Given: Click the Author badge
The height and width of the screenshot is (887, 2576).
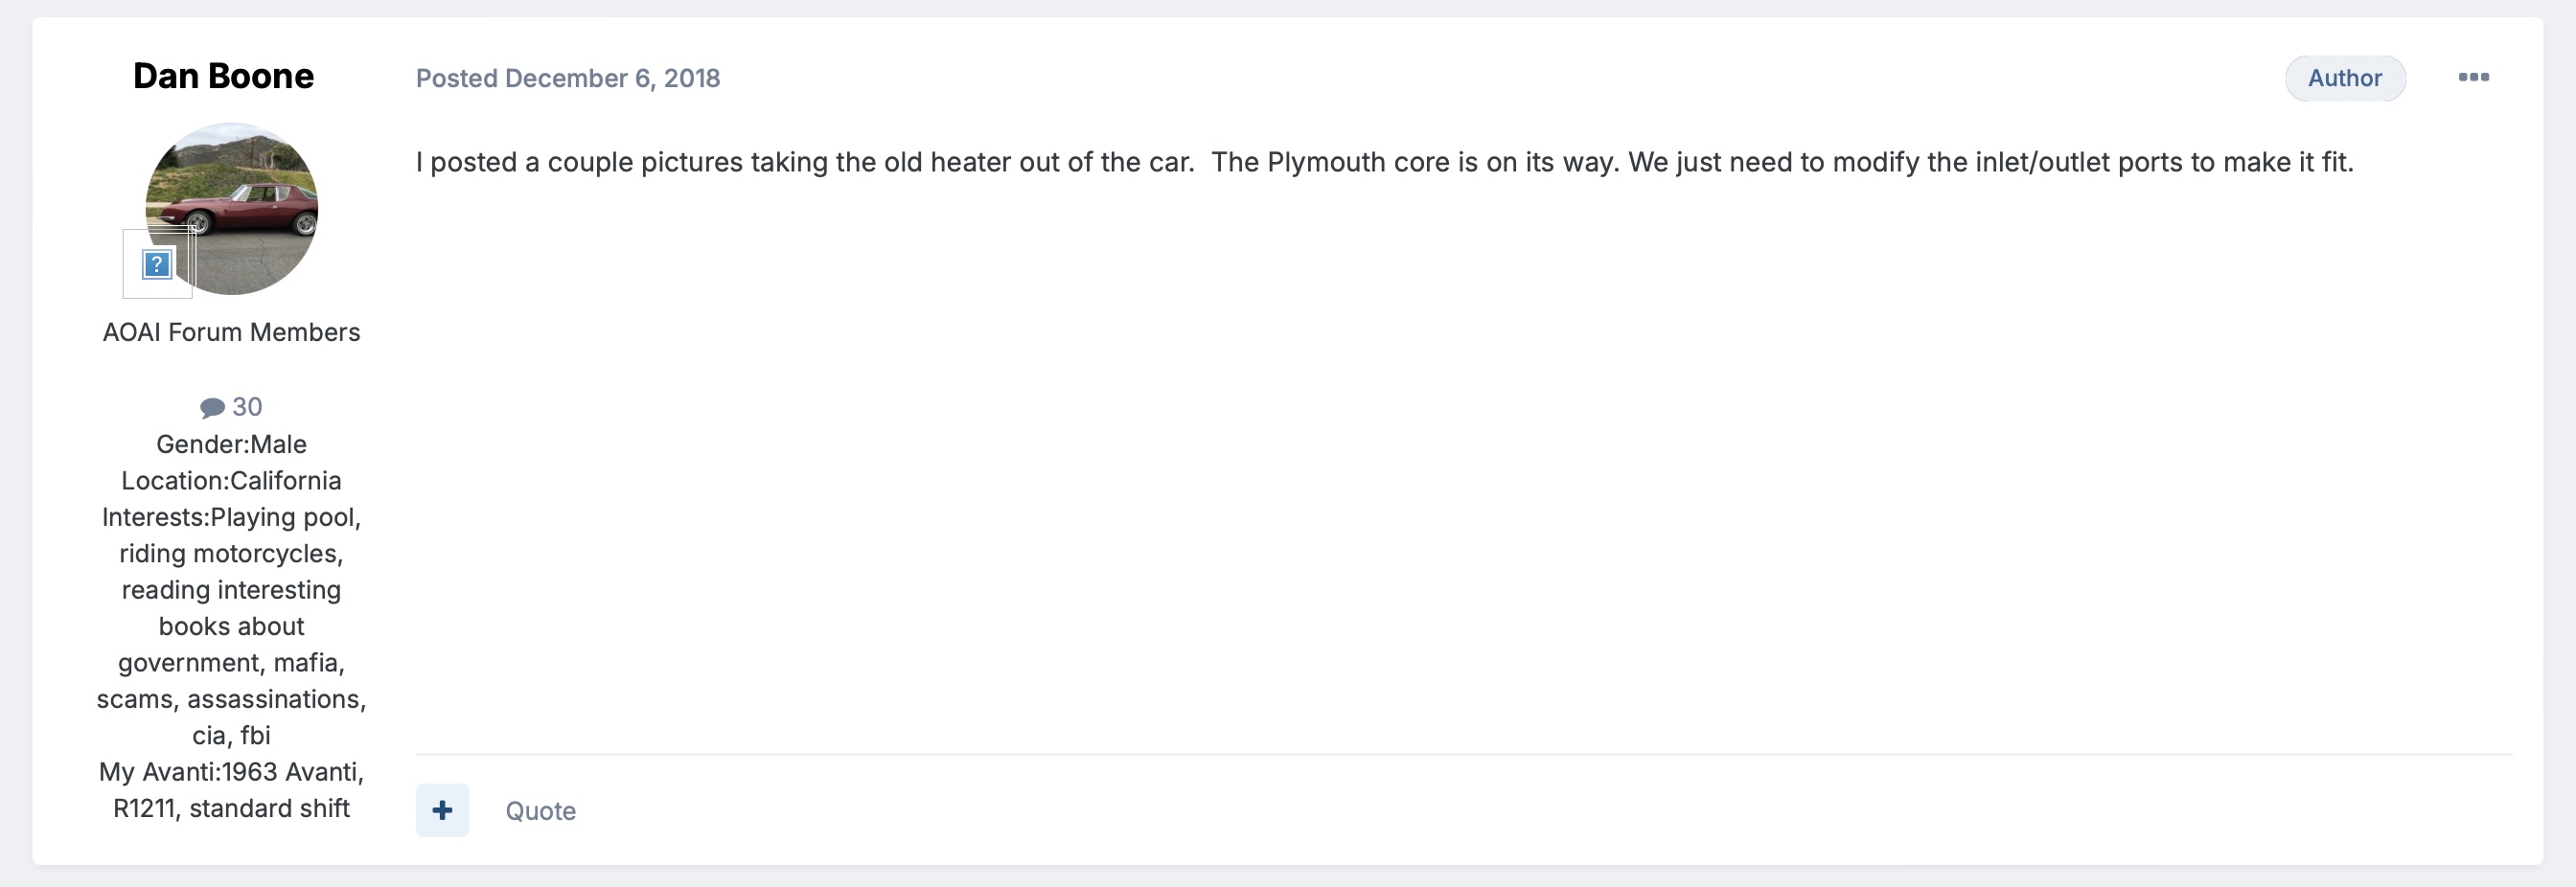Looking at the screenshot, I should click(2344, 78).
